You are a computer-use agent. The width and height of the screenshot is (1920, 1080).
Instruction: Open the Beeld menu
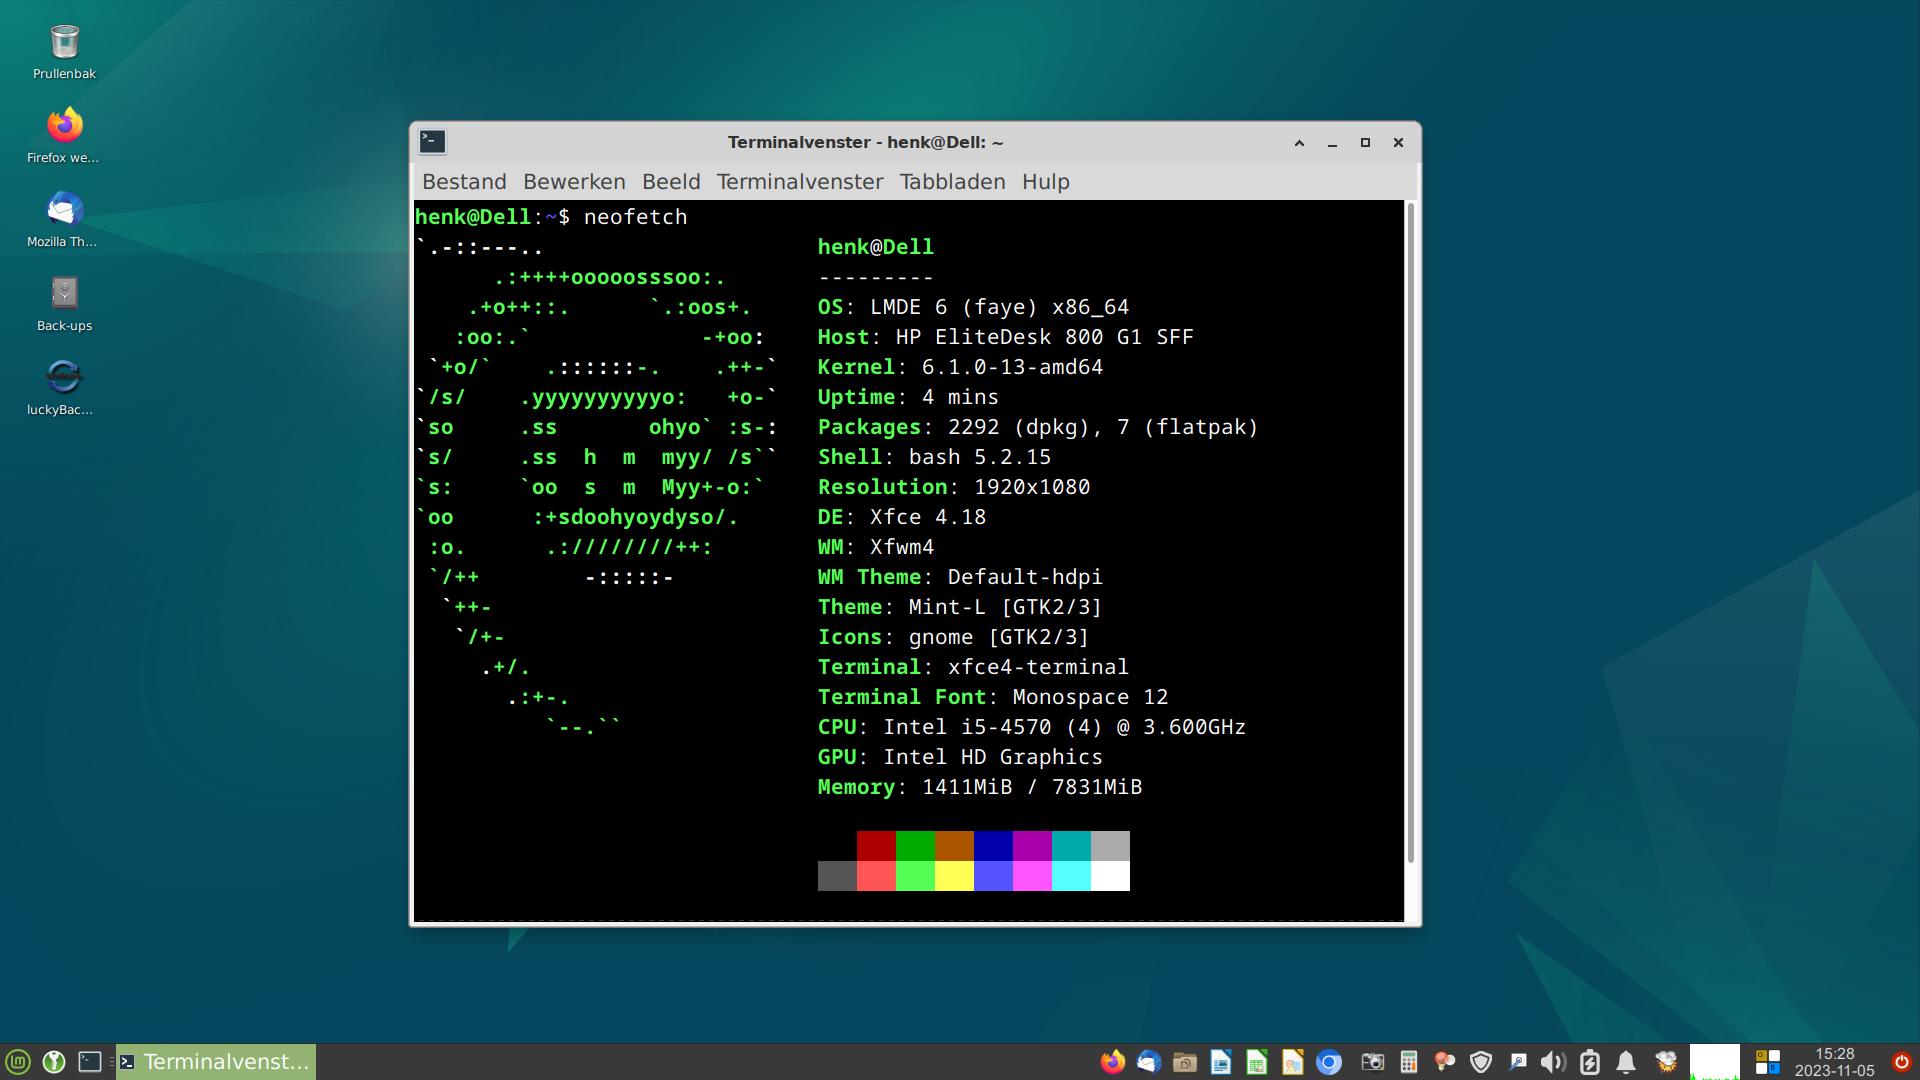click(x=671, y=182)
